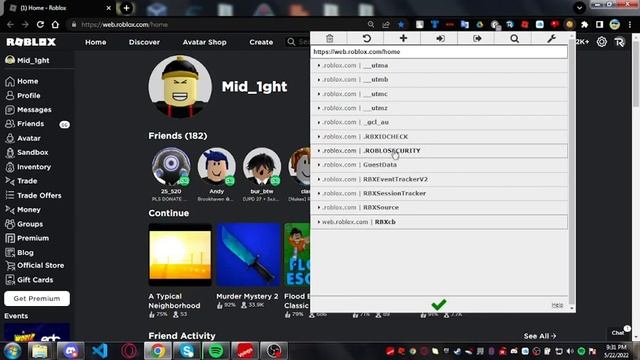Viewport: 640px width, 360px height.
Task: Open Profile in the left sidebar
Action: click(23, 96)
